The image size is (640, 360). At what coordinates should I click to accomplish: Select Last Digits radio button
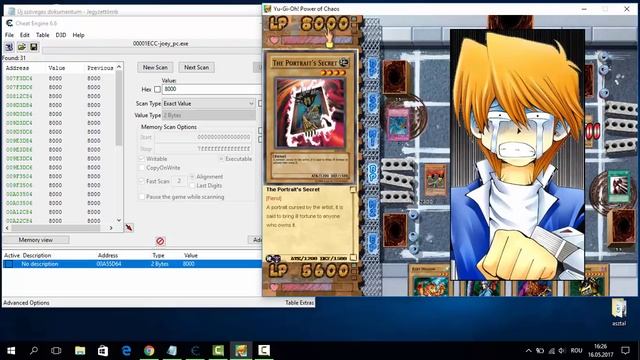(x=192, y=186)
